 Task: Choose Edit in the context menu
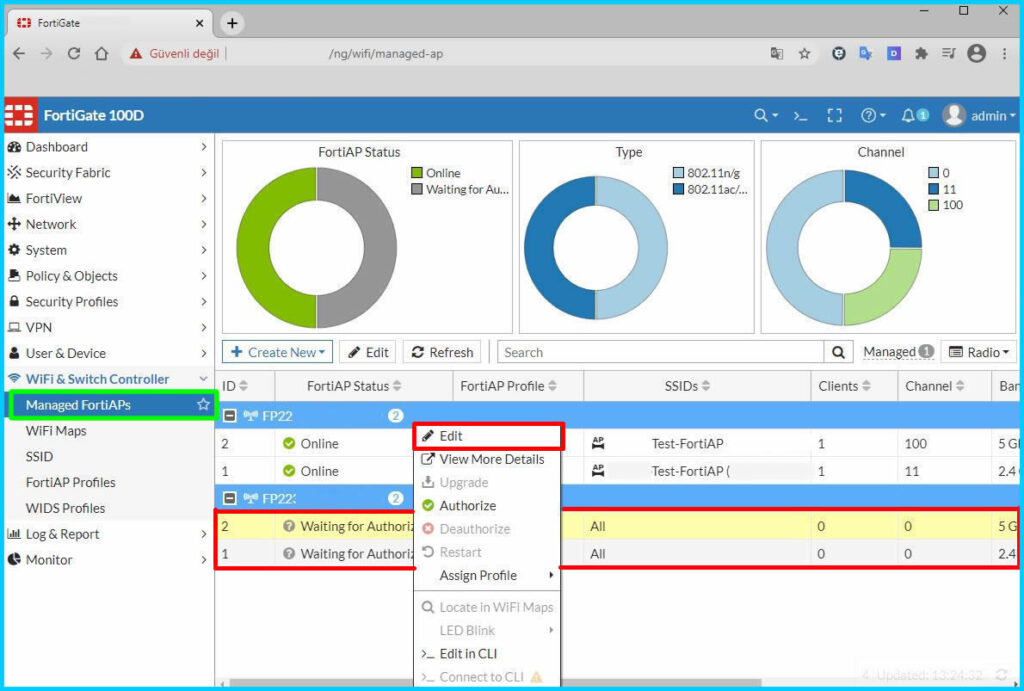[x=487, y=436]
